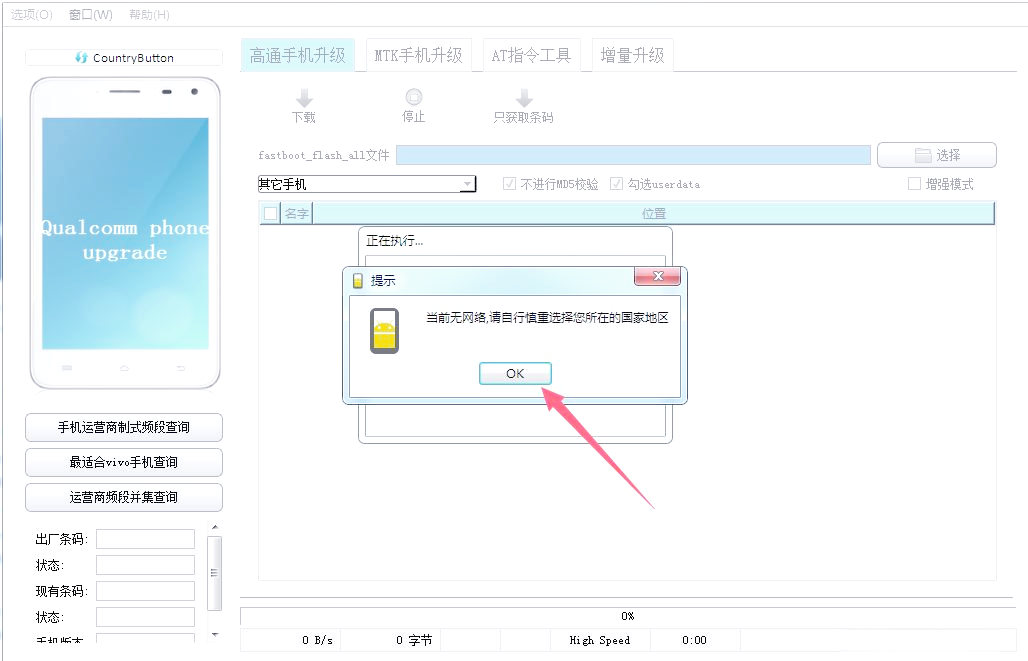
Task: Click the scrollbar down arrow near 手机版本
Action: point(213,634)
